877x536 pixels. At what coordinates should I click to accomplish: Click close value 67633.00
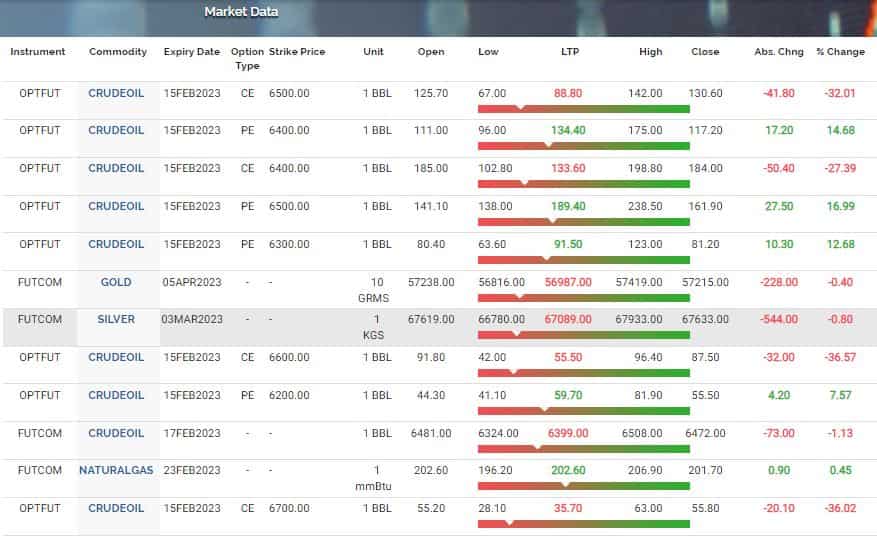tap(705, 319)
